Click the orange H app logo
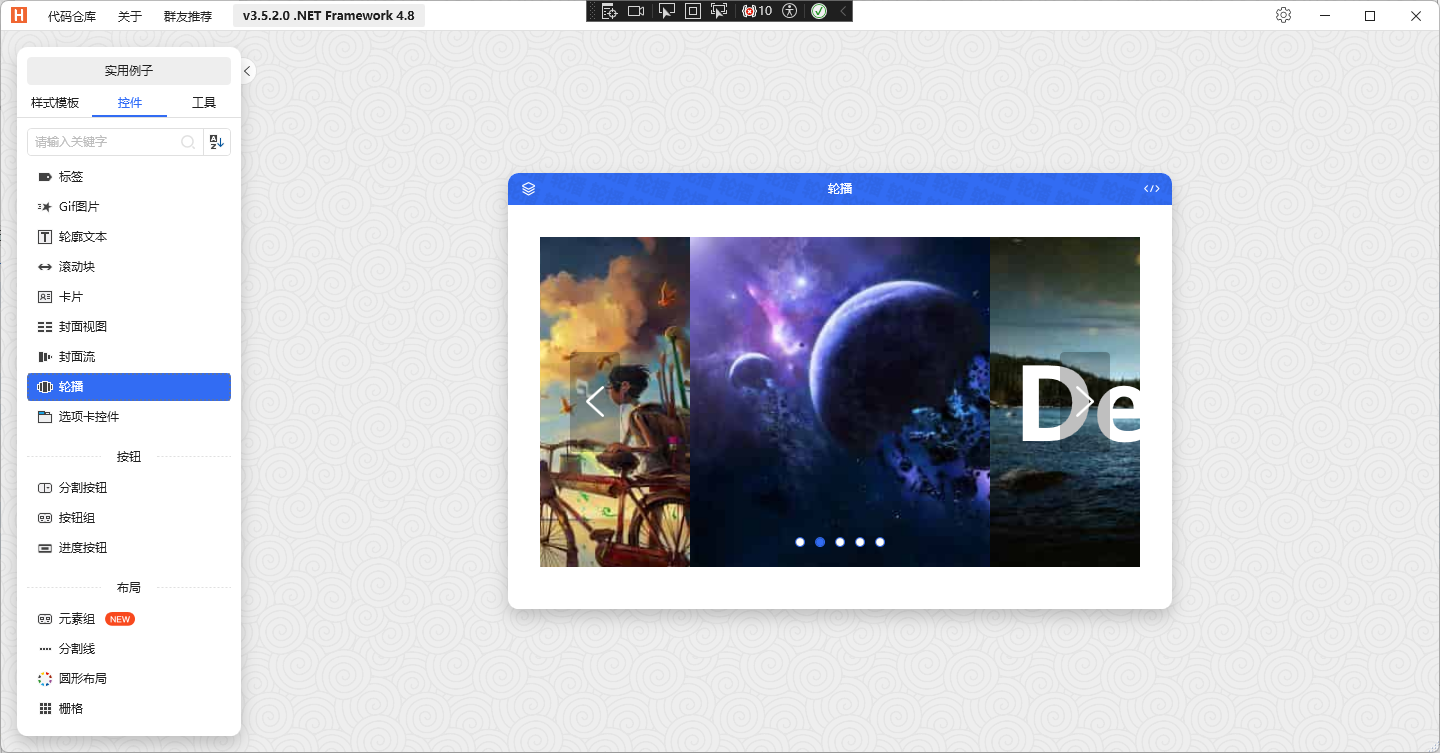1440x753 pixels. coord(18,15)
